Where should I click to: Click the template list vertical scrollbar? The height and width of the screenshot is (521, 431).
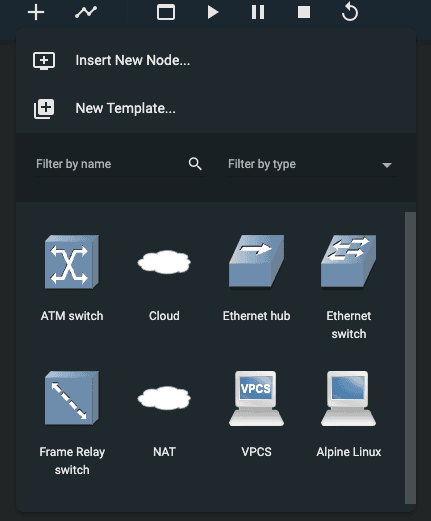pyautogui.click(x=410, y=358)
